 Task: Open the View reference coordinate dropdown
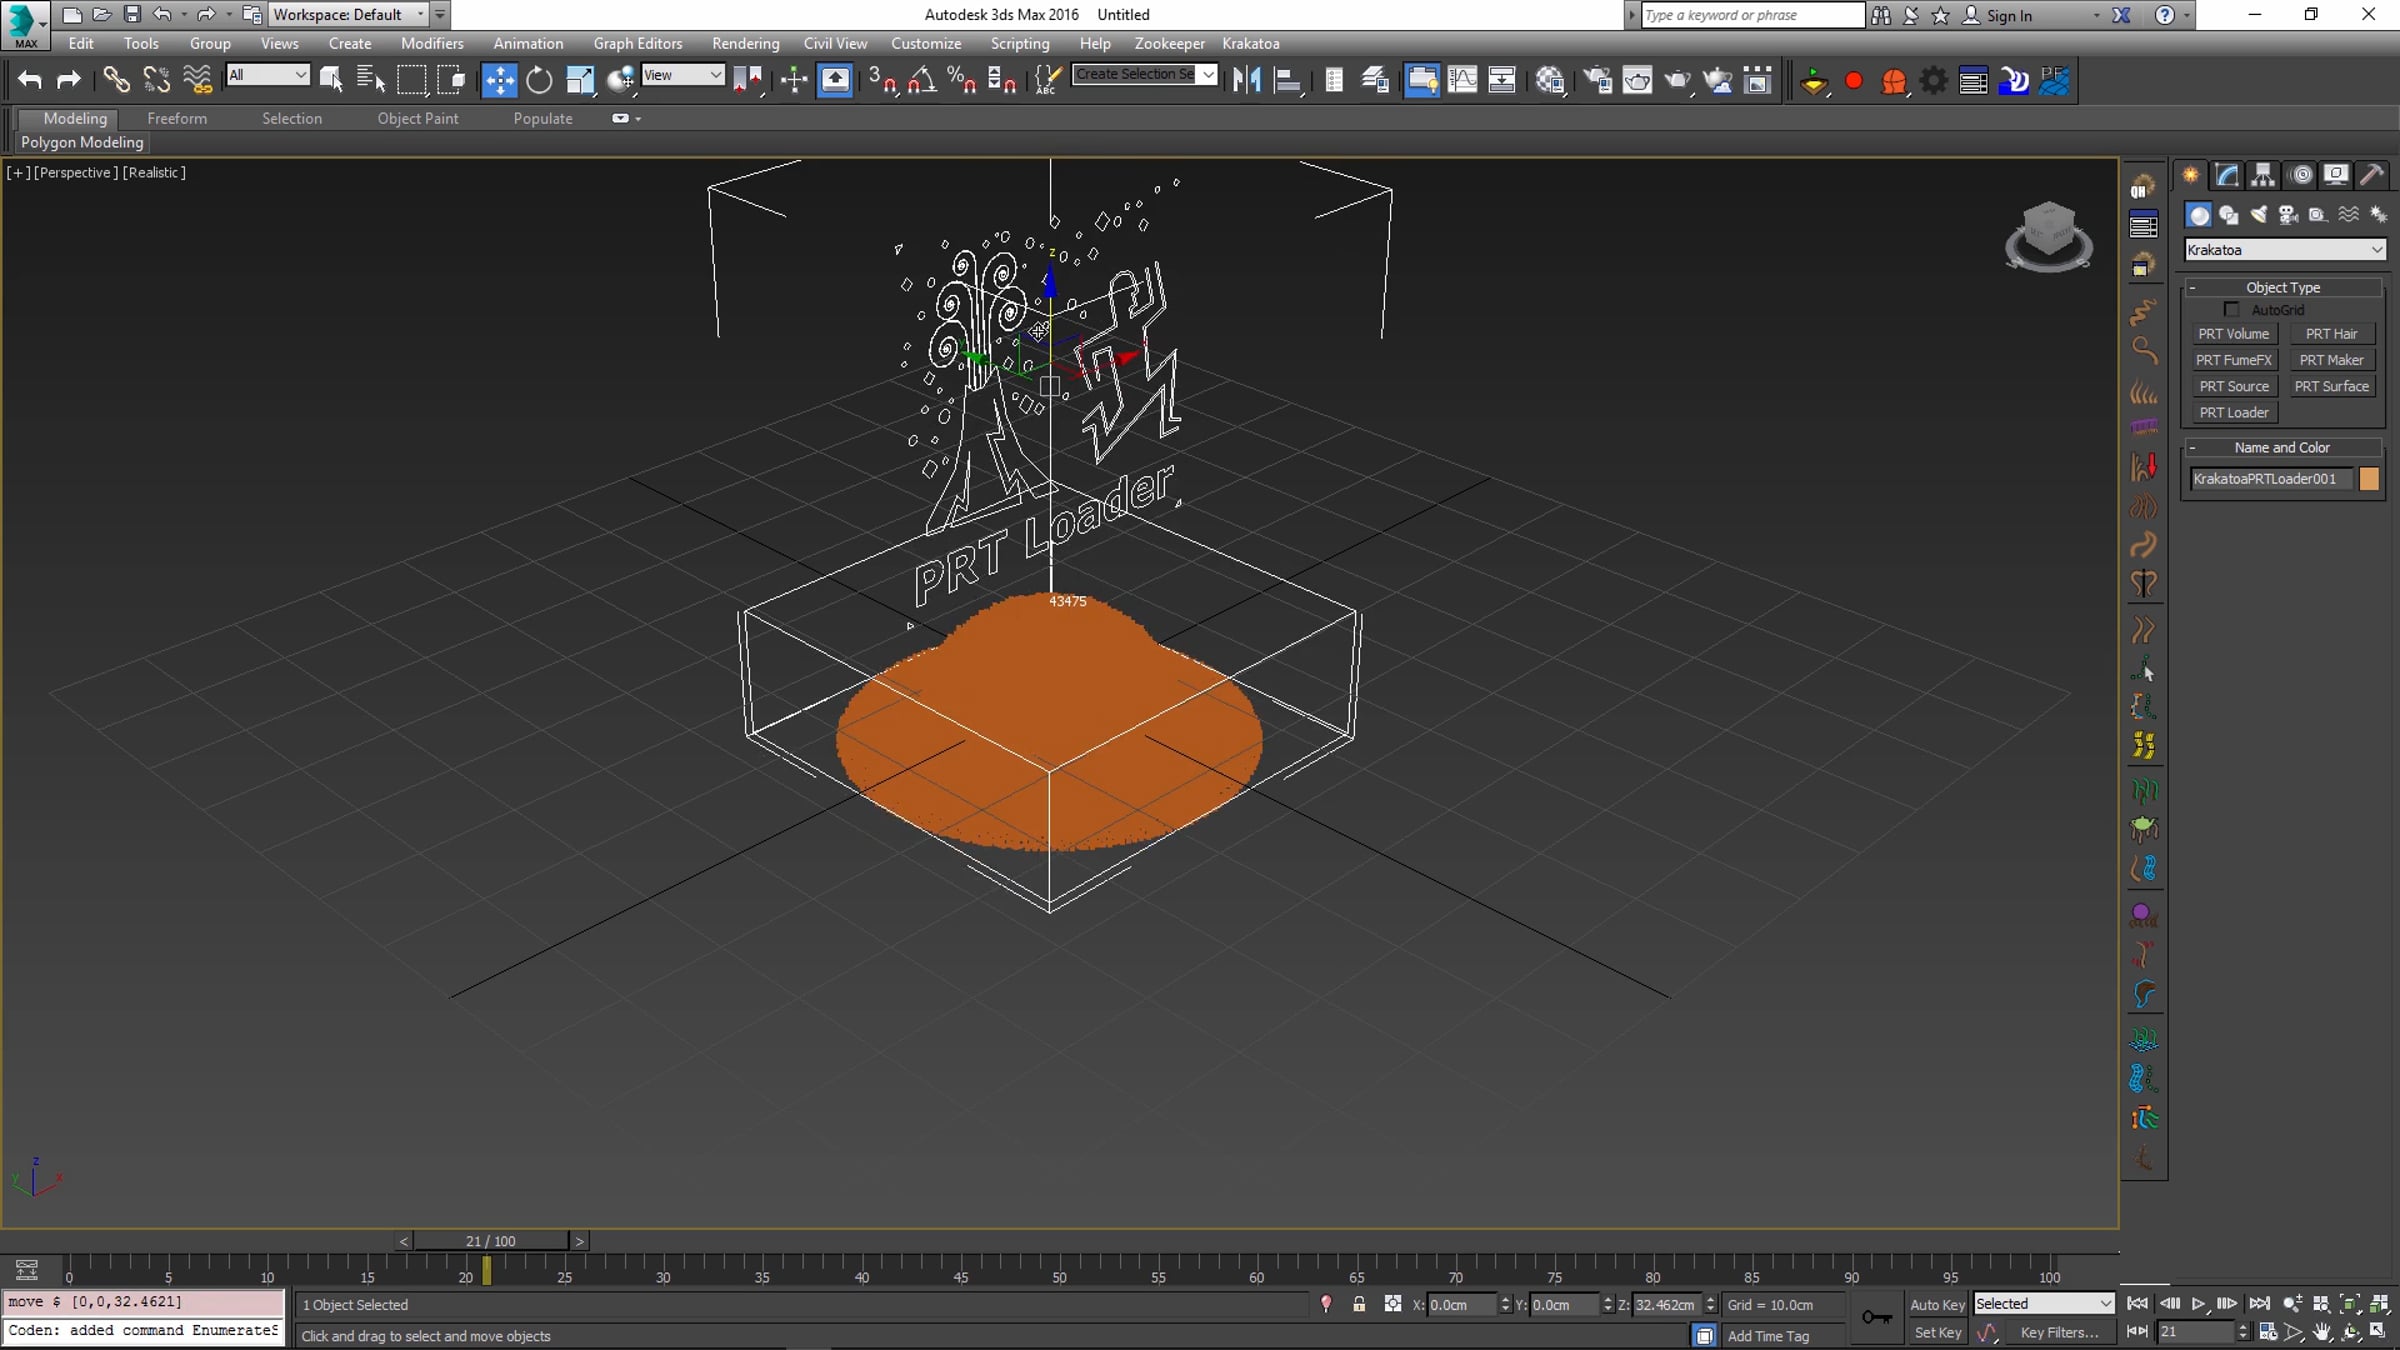[x=682, y=75]
